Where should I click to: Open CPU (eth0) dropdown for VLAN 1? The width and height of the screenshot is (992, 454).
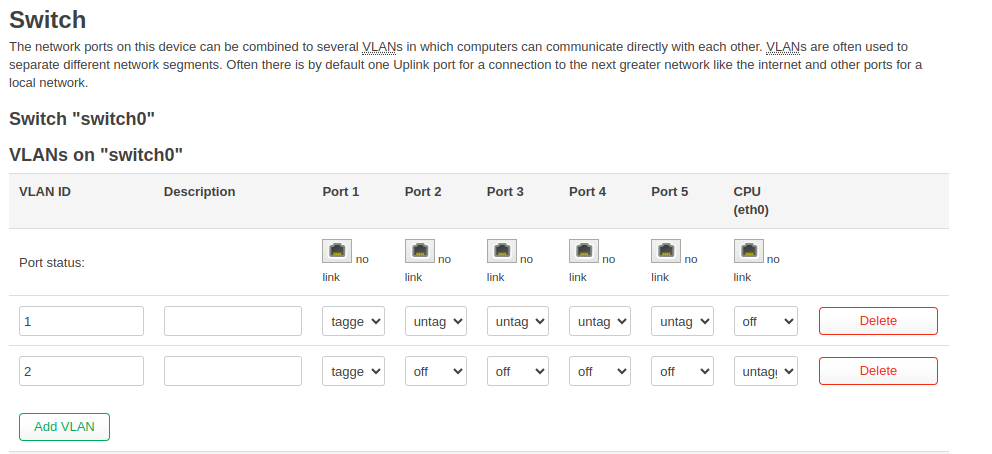click(766, 321)
